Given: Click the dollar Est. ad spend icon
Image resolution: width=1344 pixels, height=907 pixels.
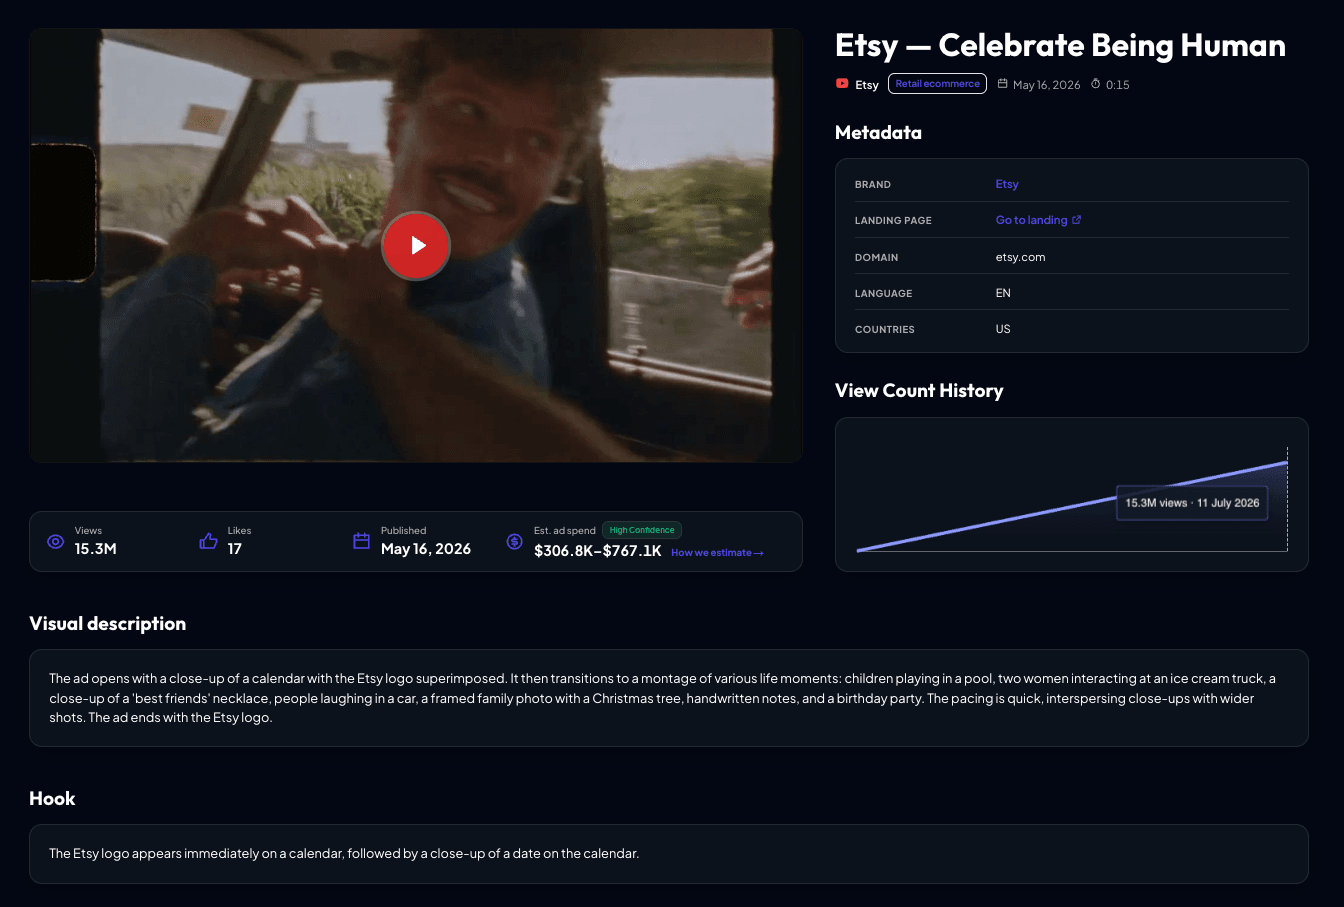Looking at the screenshot, I should point(514,541).
